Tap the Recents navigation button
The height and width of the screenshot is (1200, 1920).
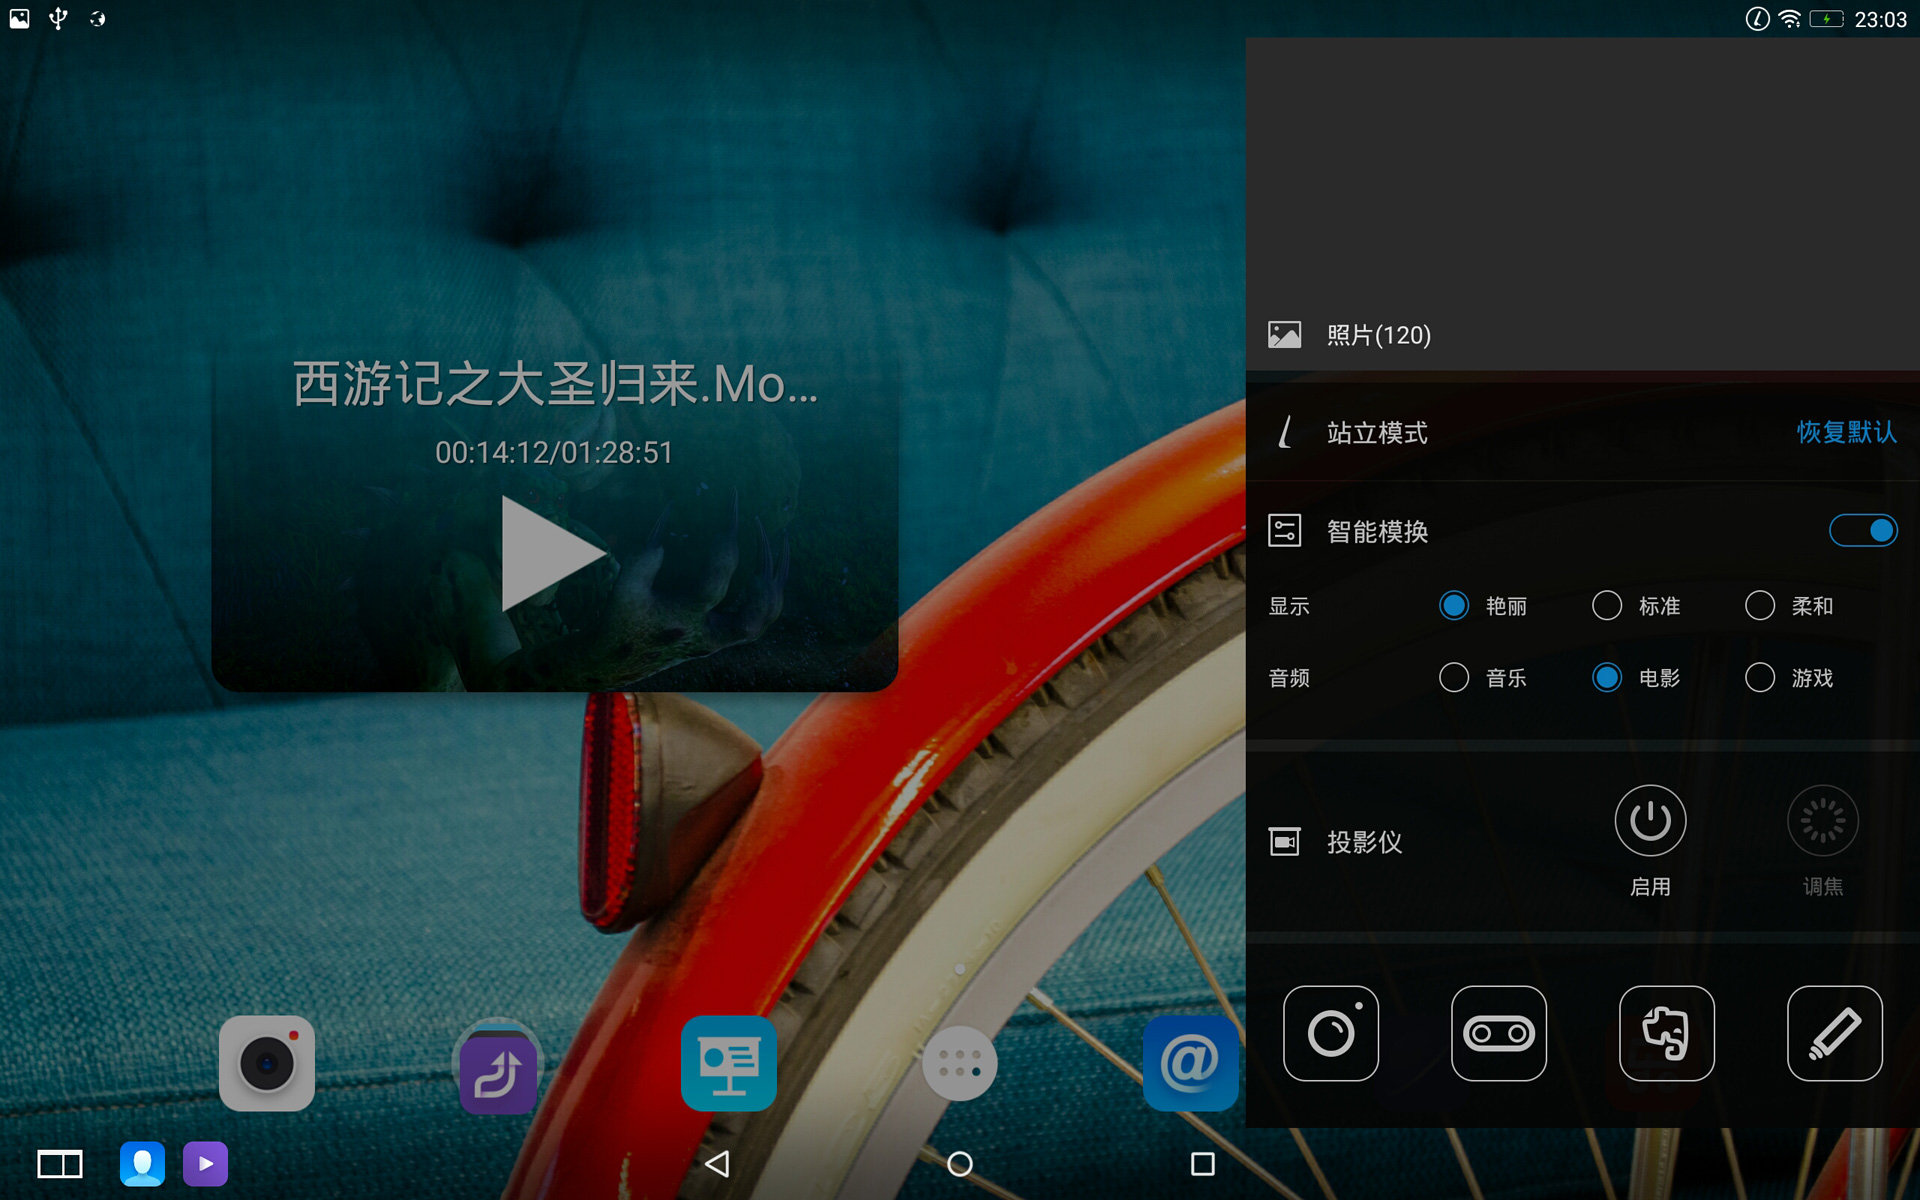pos(1202,1164)
